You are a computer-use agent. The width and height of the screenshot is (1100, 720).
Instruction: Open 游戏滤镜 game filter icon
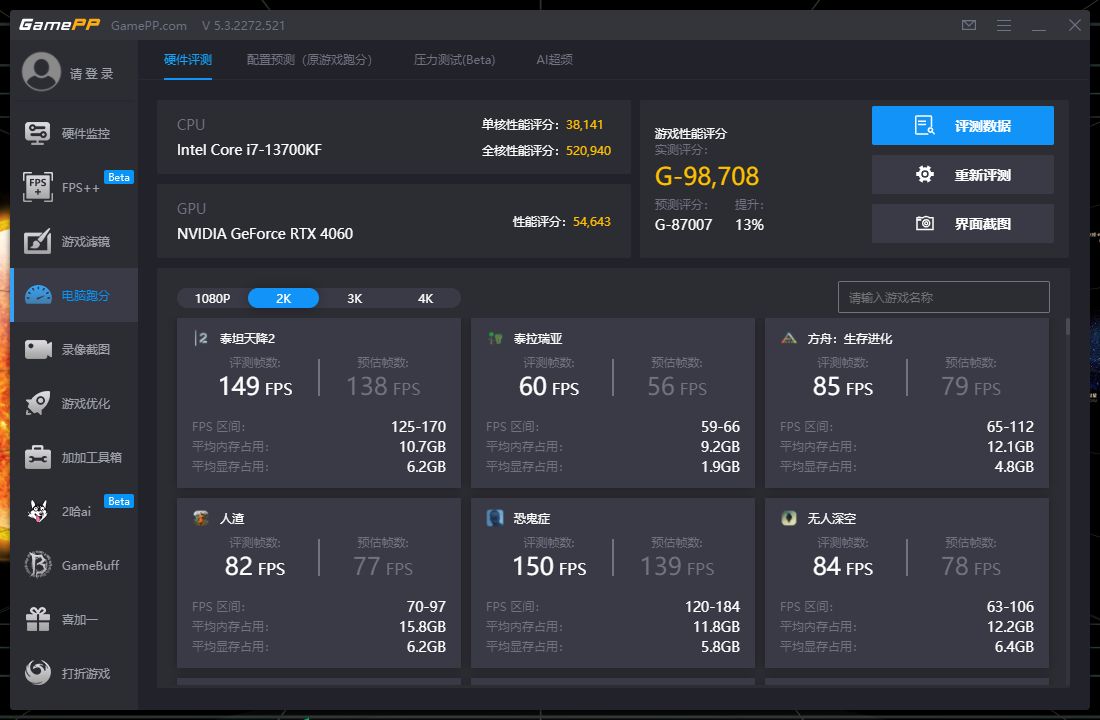[x=38, y=241]
